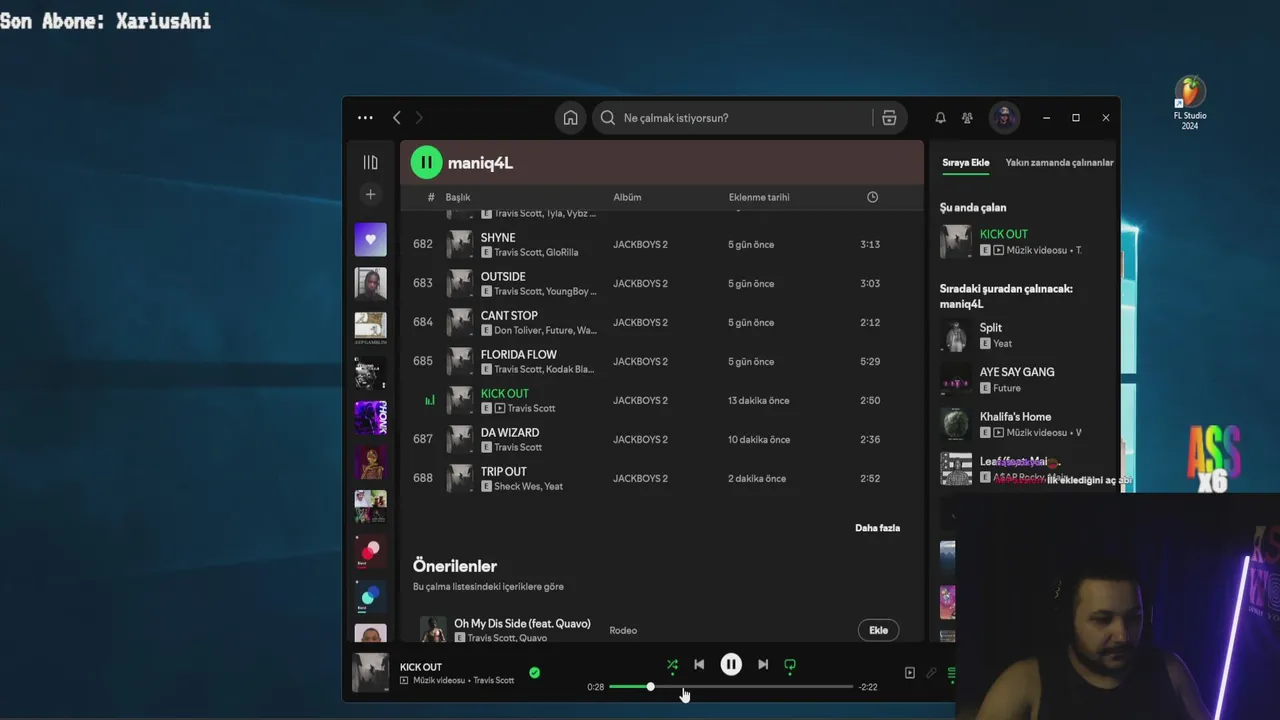Skip to previous track

coord(699,664)
